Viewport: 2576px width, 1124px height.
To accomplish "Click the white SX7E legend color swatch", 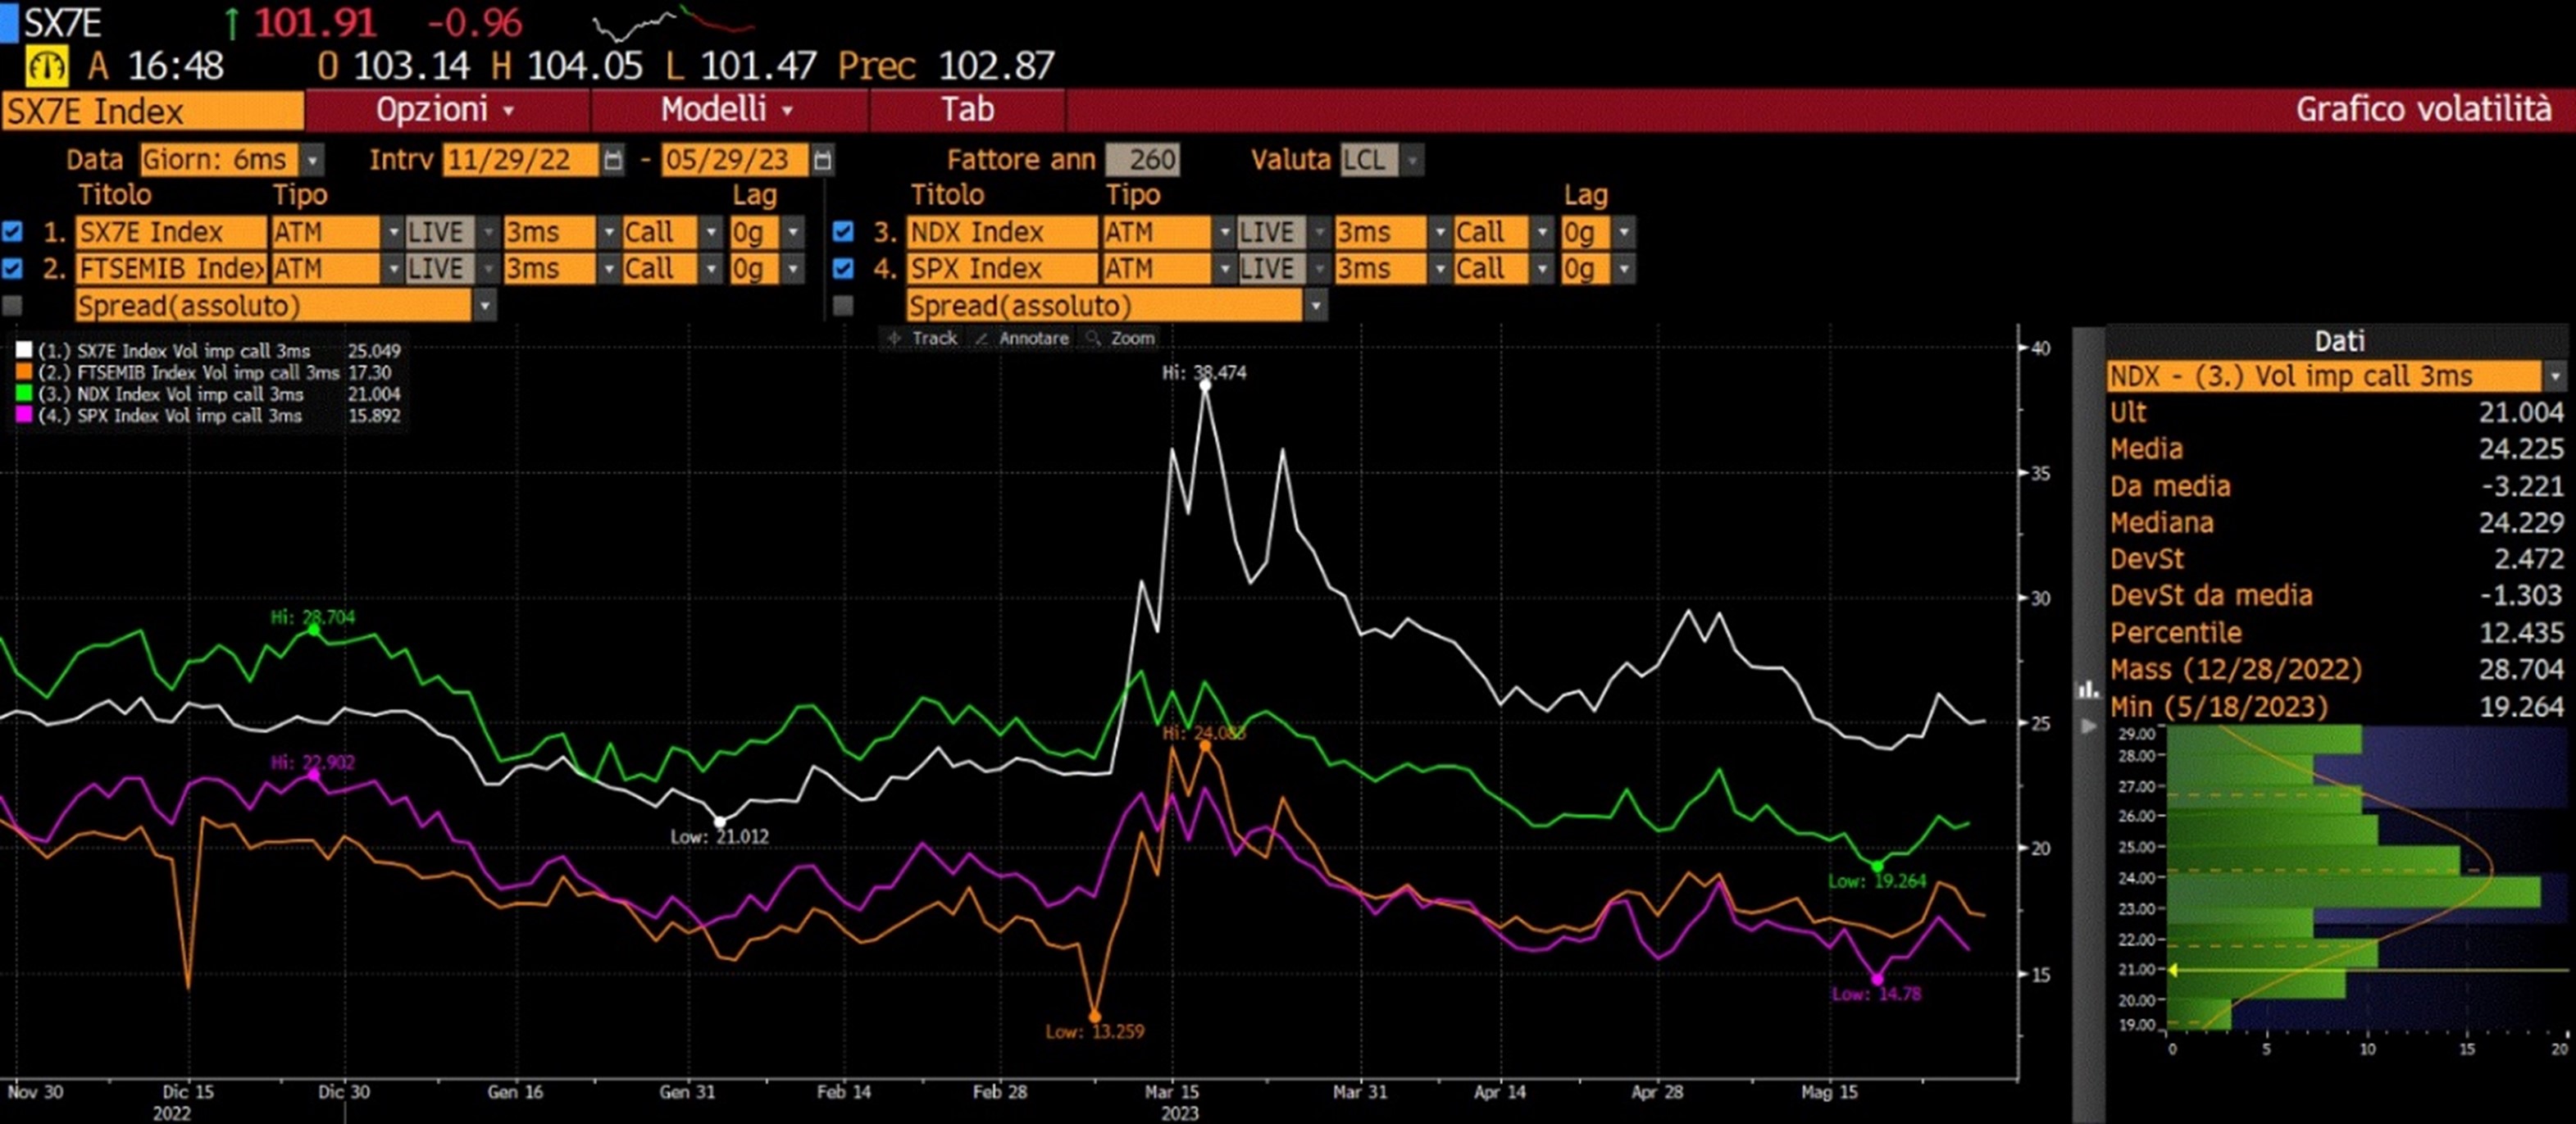I will point(24,351).
